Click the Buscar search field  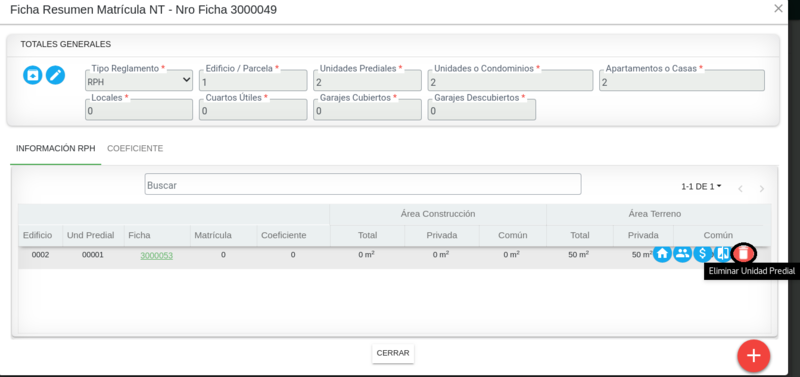click(363, 184)
